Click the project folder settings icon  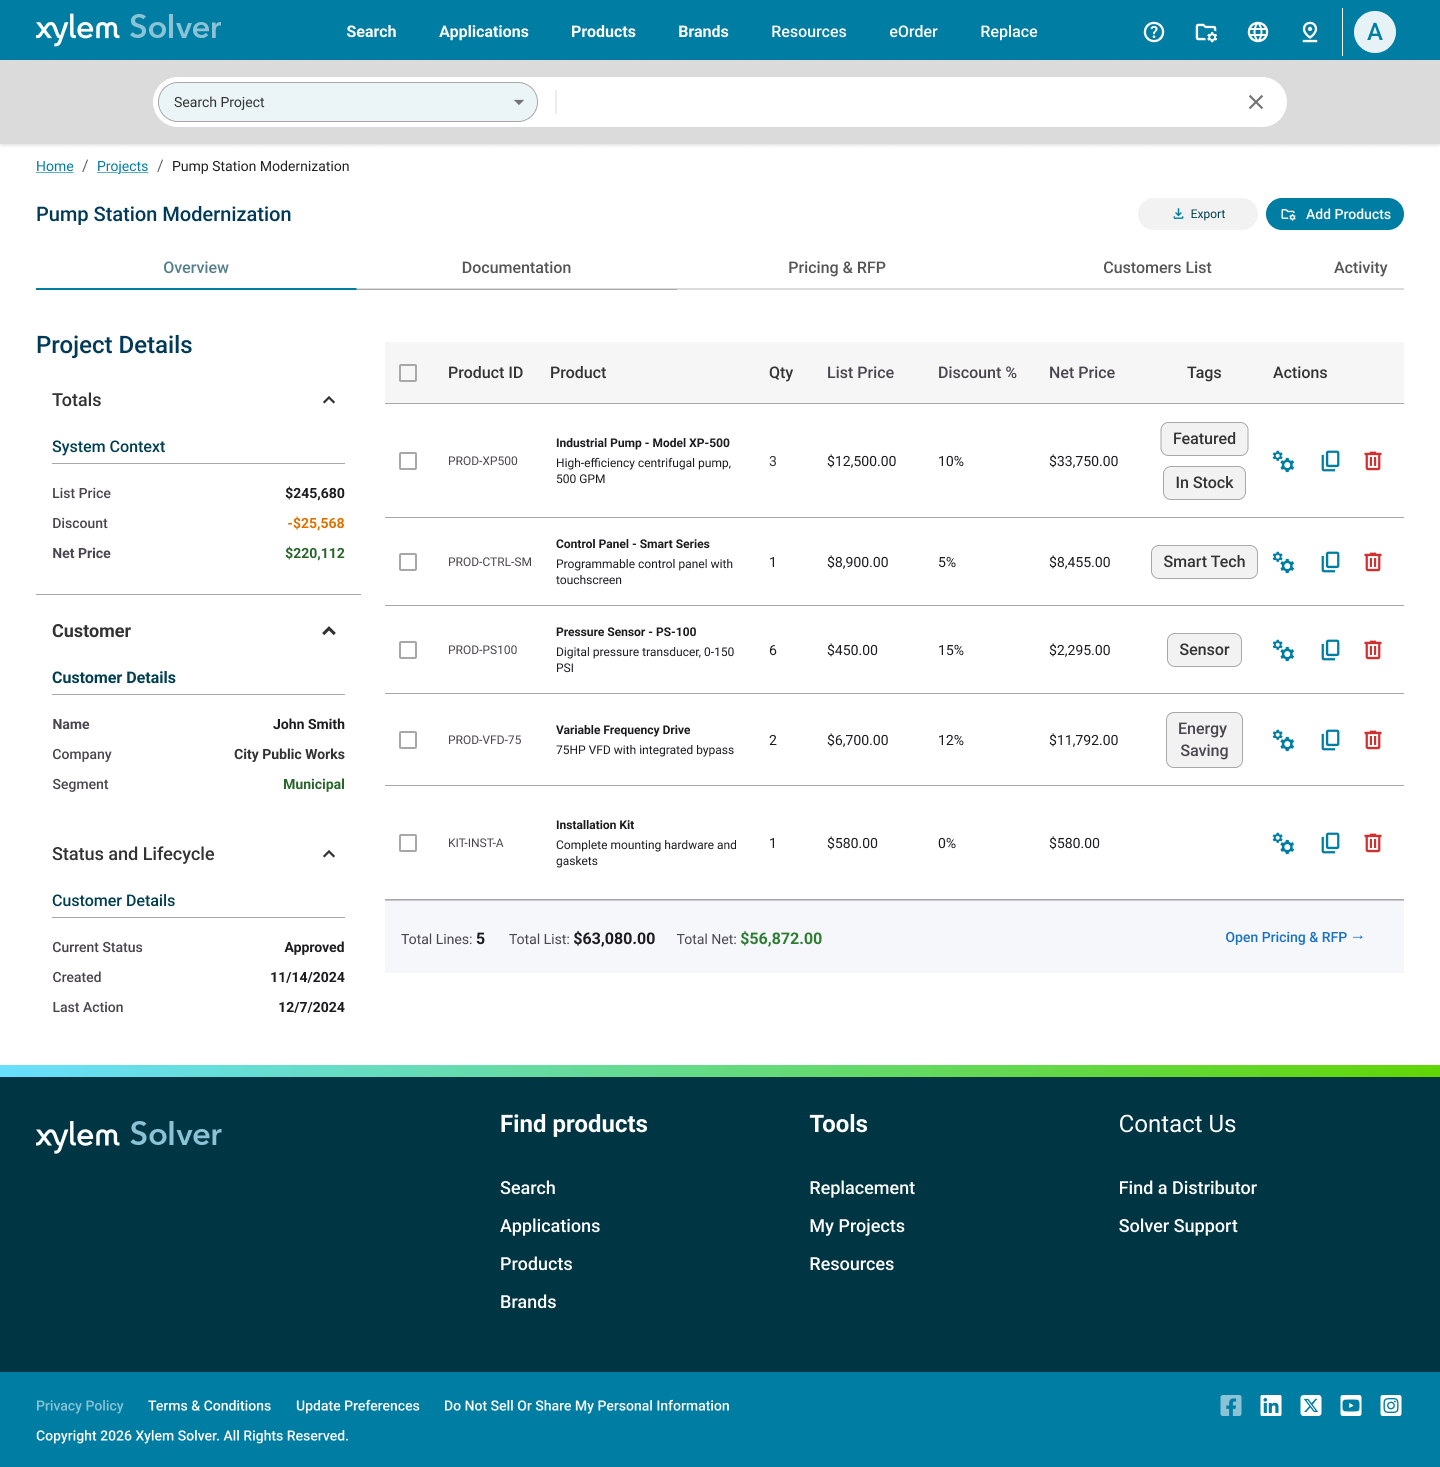pos(1206,31)
